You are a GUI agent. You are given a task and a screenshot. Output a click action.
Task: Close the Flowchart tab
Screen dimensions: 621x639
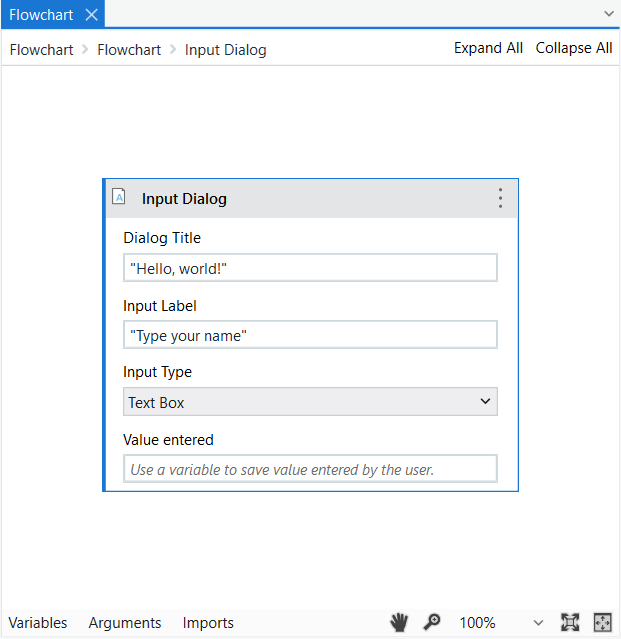[x=91, y=14]
